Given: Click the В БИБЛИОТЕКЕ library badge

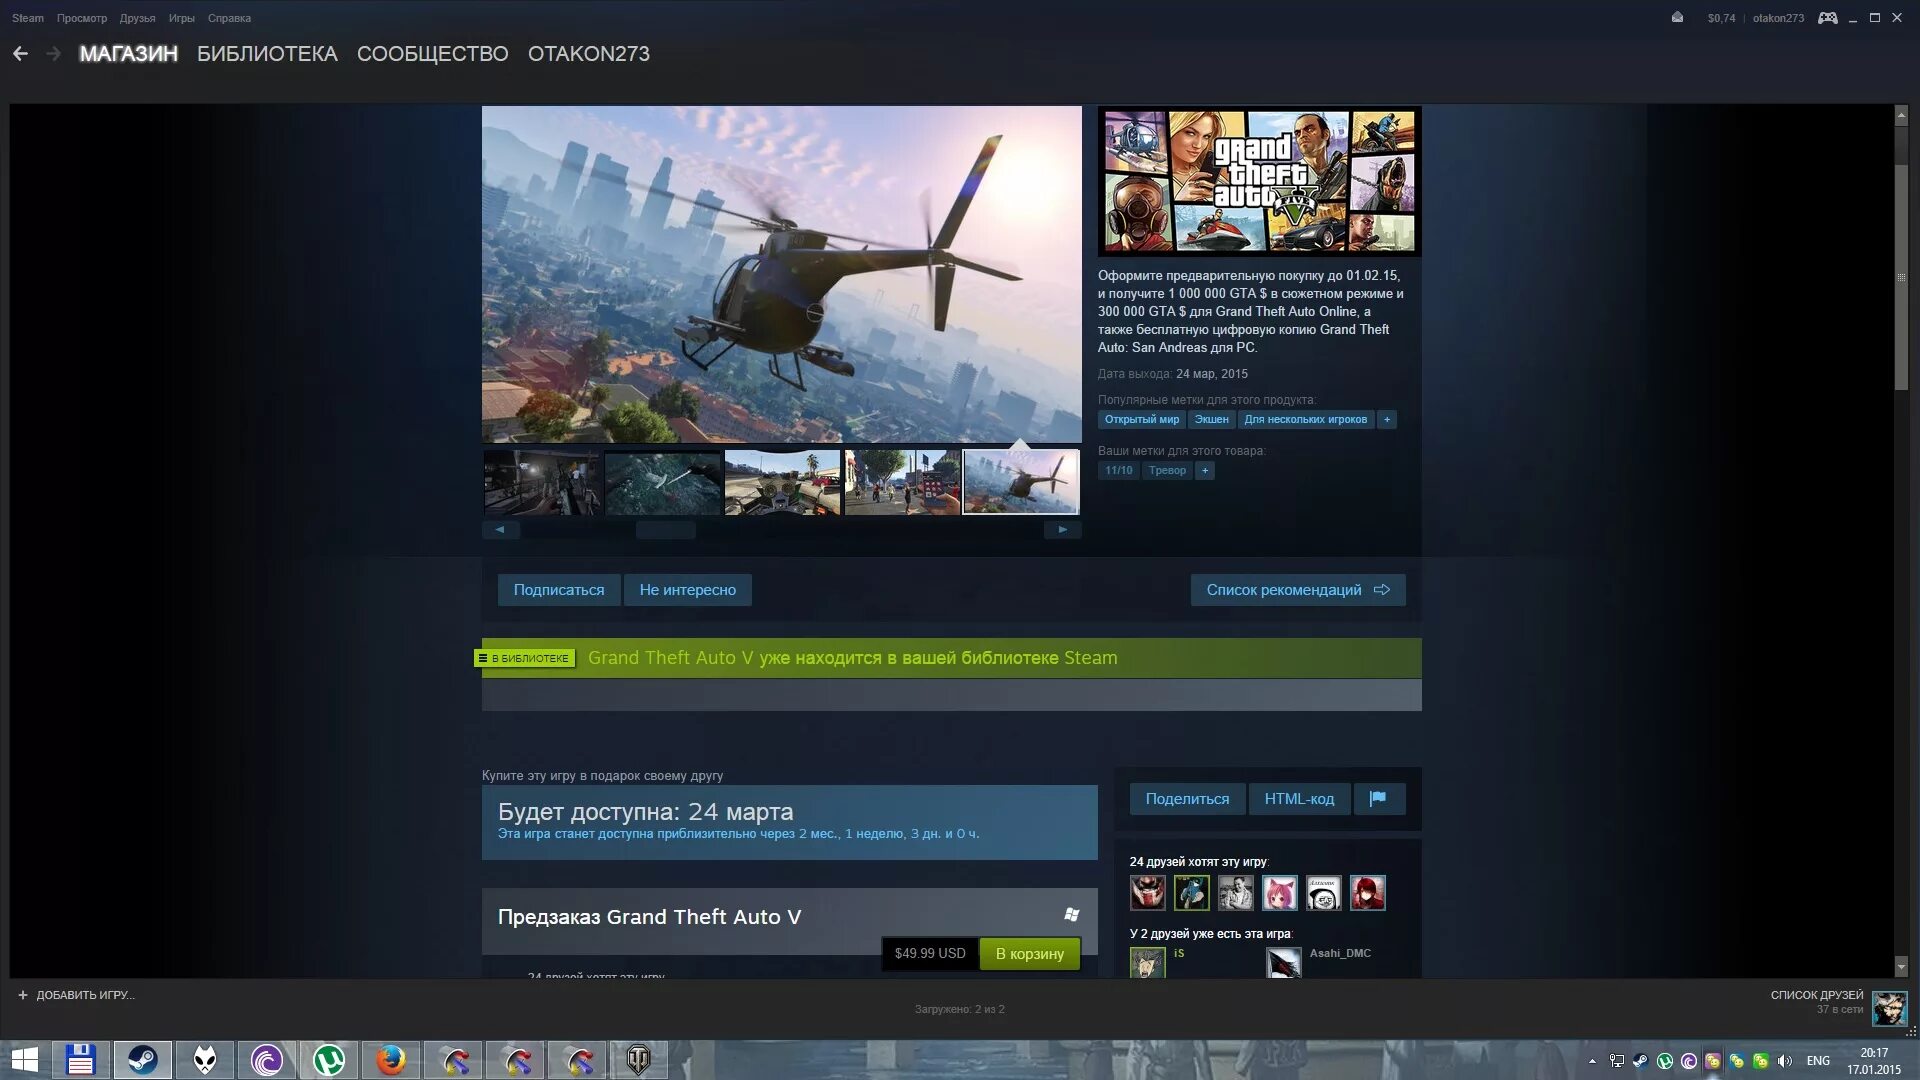Looking at the screenshot, I should pyautogui.click(x=524, y=658).
